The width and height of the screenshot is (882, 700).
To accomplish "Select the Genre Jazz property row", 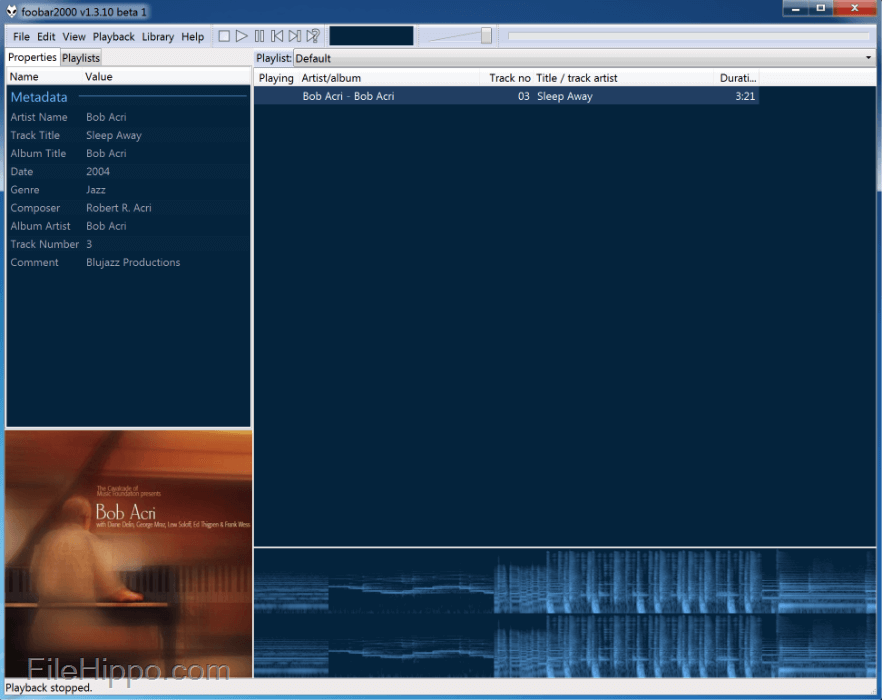I will tap(128, 190).
